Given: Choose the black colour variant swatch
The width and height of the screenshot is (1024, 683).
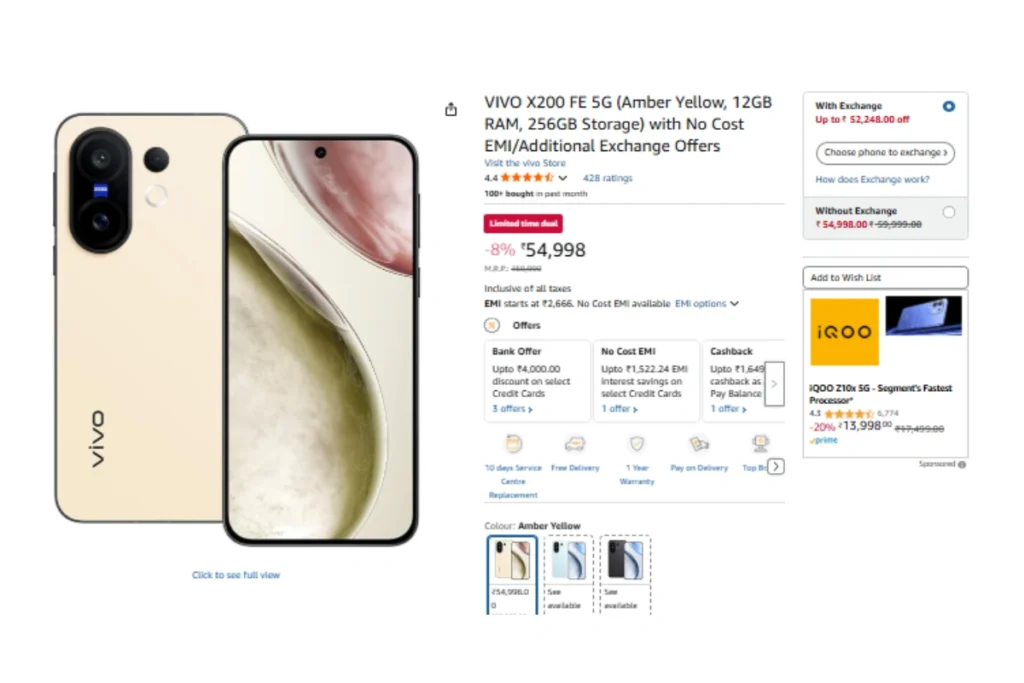Looking at the screenshot, I should pyautogui.click(x=625, y=560).
